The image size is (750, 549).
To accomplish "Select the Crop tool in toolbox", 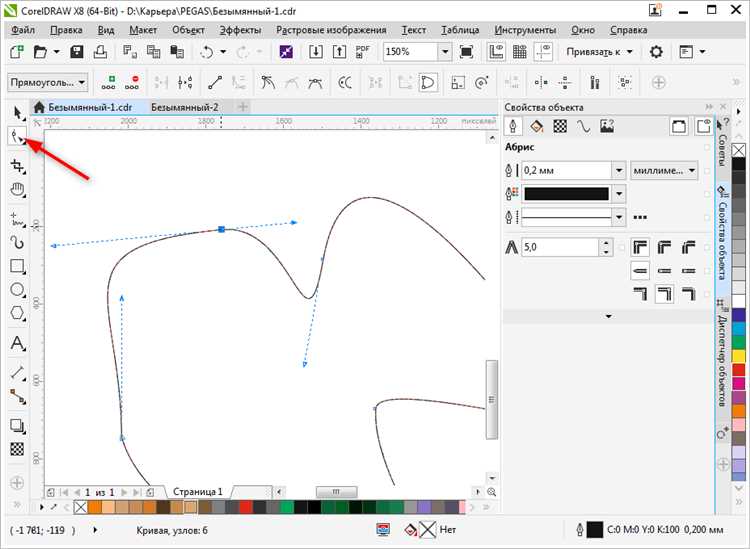I will 17,166.
